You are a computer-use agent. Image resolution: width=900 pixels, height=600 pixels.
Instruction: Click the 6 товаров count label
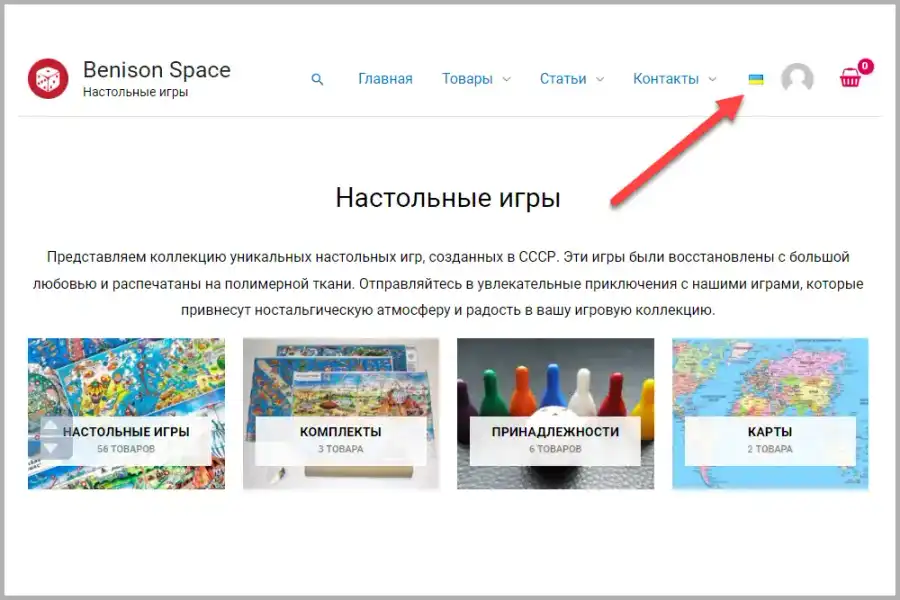point(556,449)
